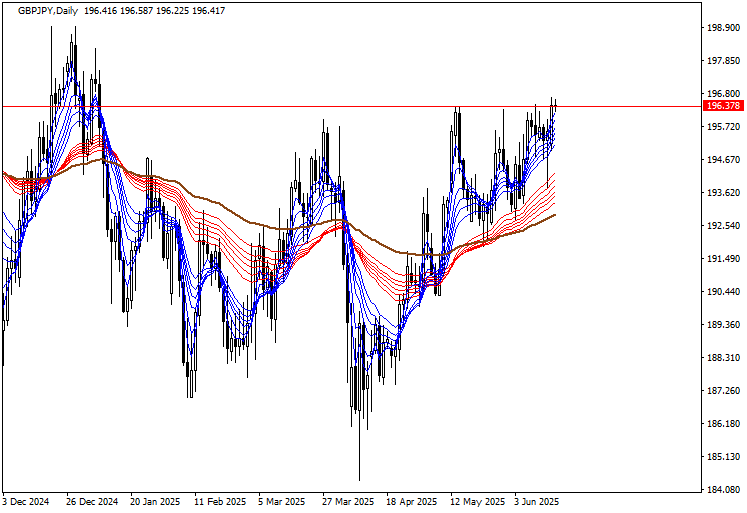This screenshot has width=747, height=513.
Task: Click the 198.900 price scale label
Action: click(723, 28)
